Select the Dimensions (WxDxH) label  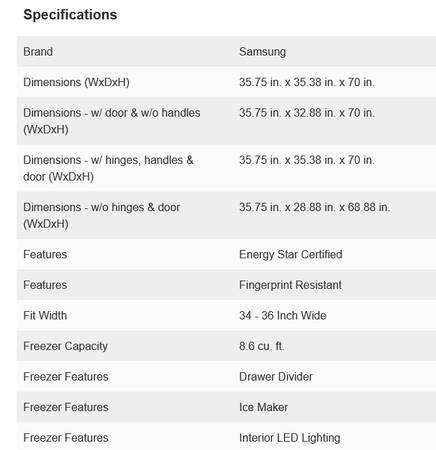pos(76,82)
